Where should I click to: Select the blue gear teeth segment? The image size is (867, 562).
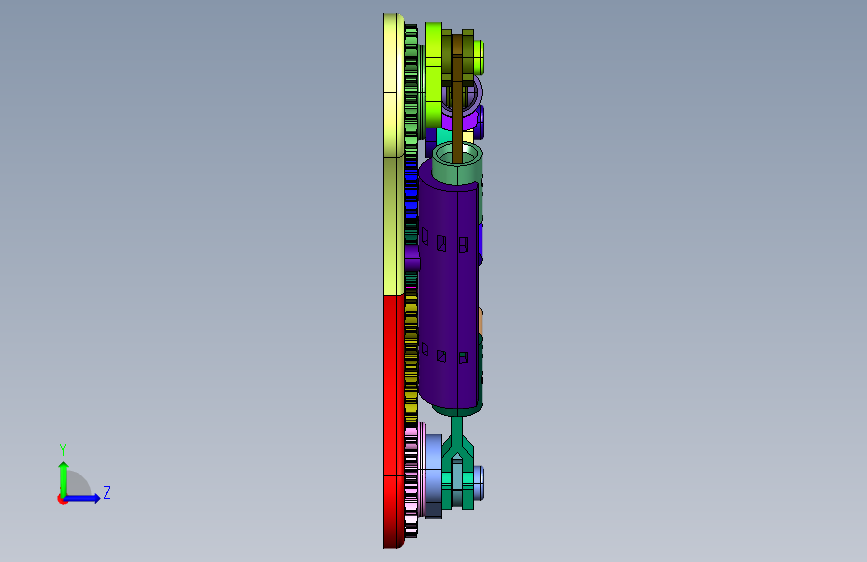pyautogui.click(x=411, y=191)
